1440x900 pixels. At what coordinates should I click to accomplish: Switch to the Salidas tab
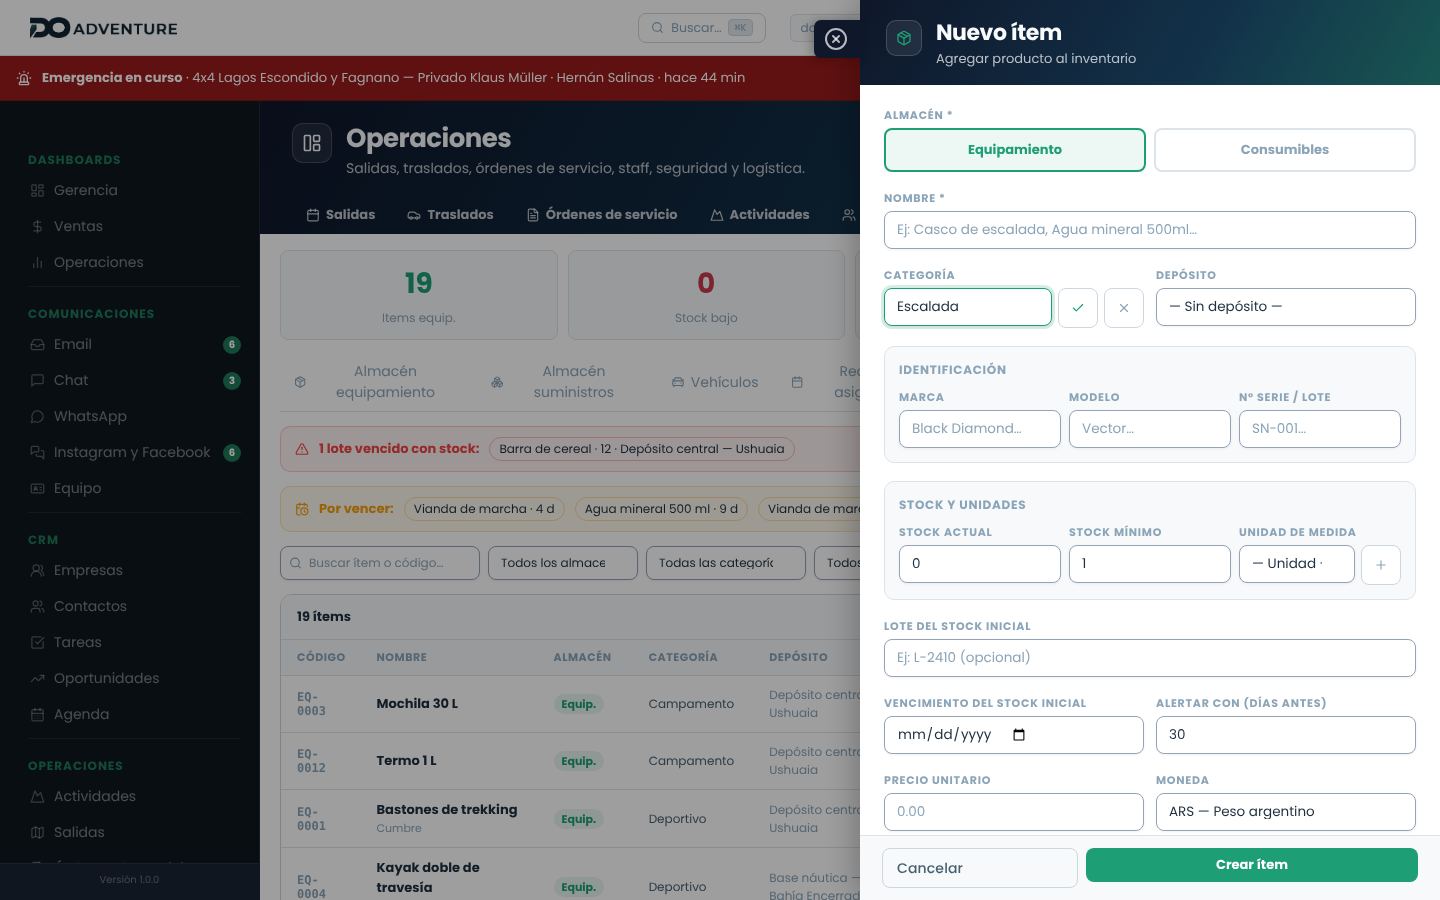click(341, 215)
